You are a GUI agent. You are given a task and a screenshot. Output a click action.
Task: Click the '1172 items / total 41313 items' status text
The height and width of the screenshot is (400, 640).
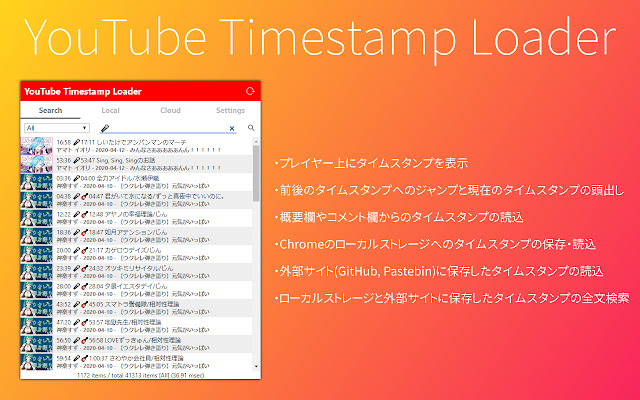pyautogui.click(x=140, y=375)
